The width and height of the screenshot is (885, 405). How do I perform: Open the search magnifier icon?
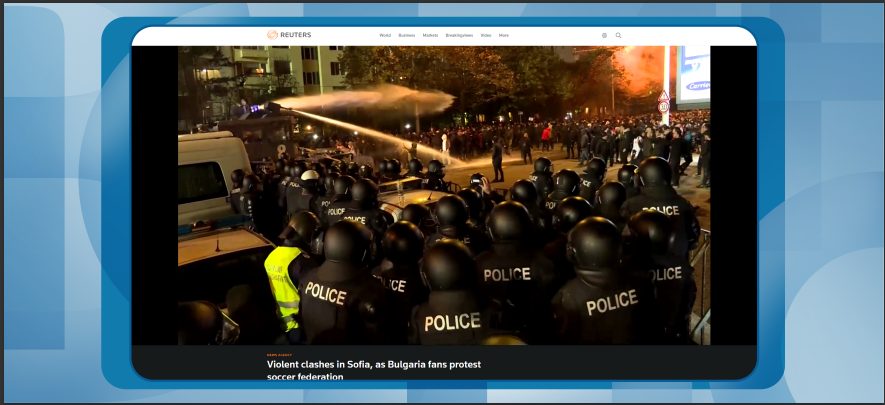pos(618,36)
